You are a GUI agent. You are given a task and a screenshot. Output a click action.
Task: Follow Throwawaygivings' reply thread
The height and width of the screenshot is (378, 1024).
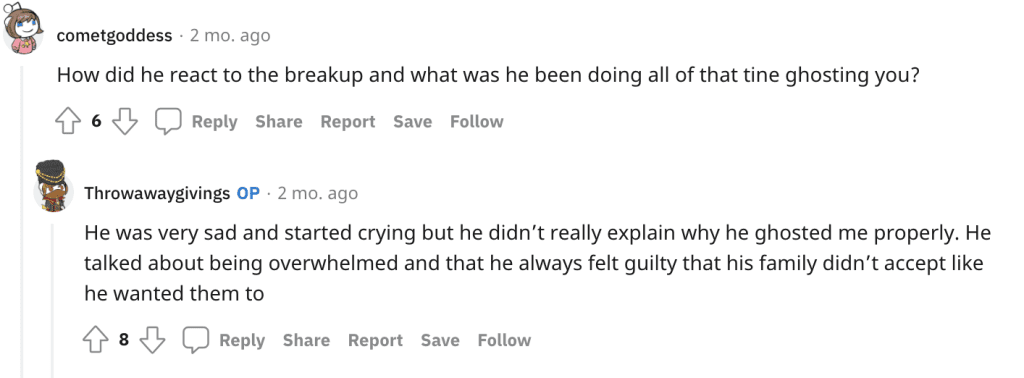point(504,341)
